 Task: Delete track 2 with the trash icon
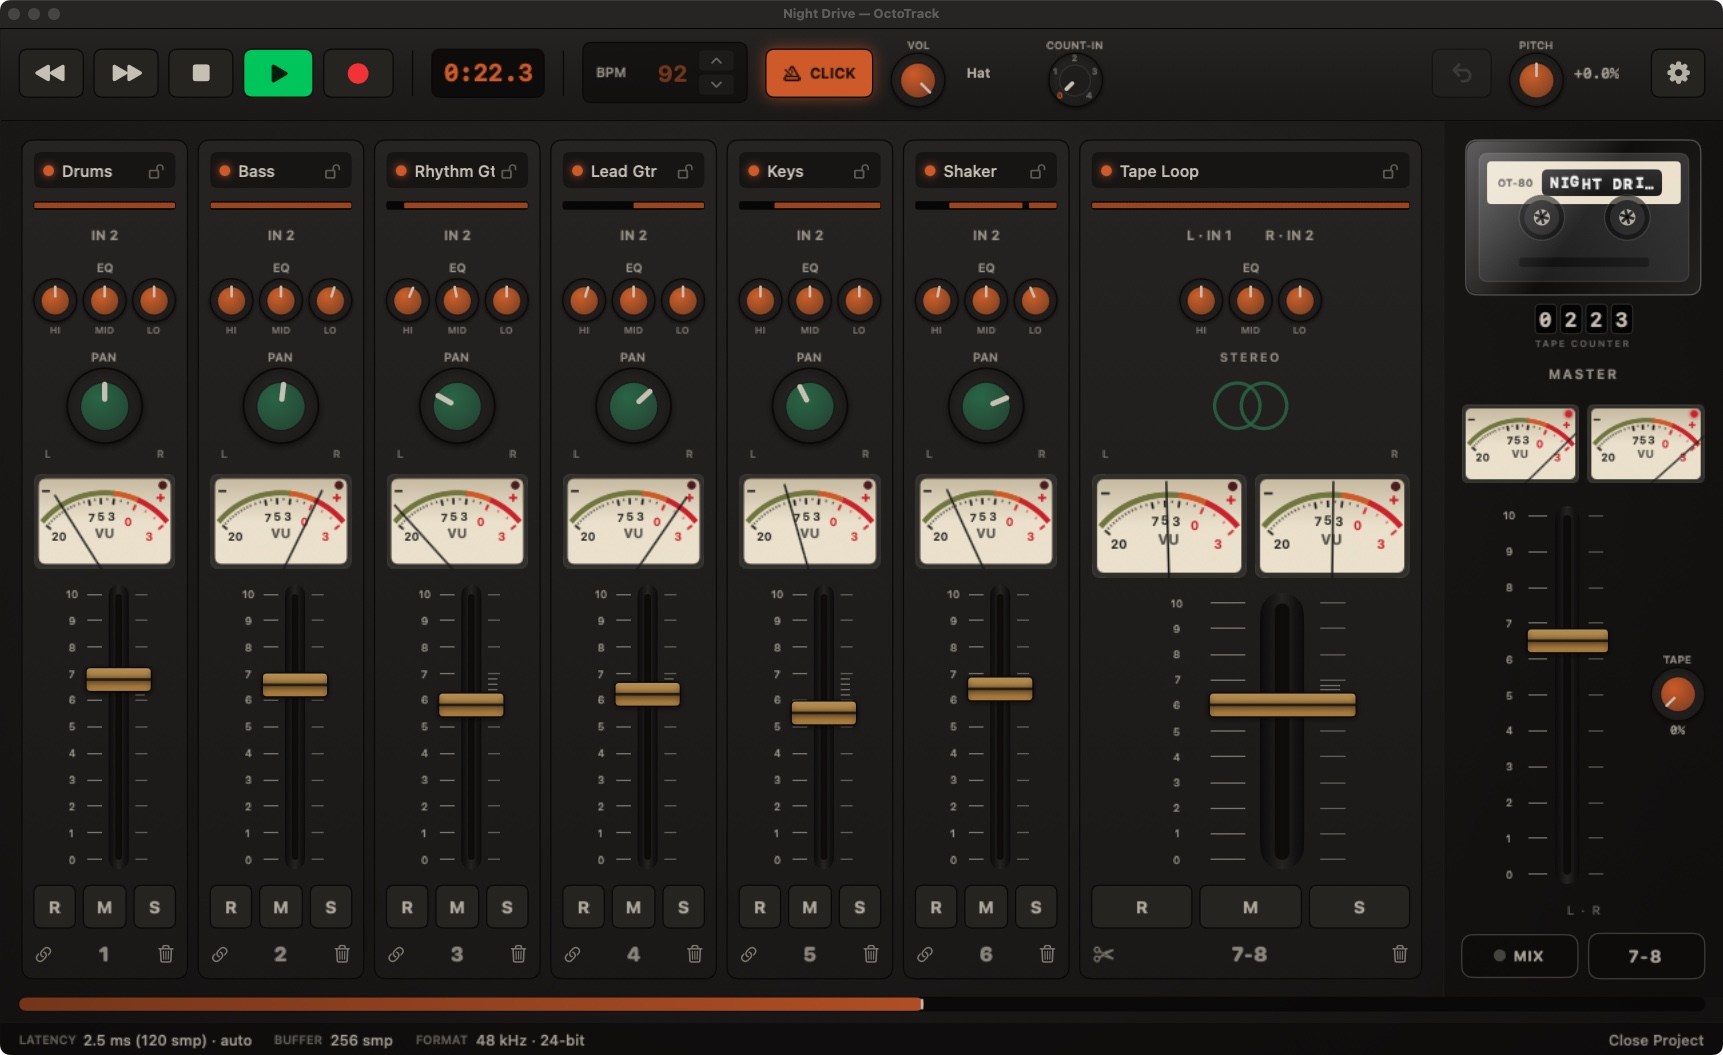tap(342, 954)
